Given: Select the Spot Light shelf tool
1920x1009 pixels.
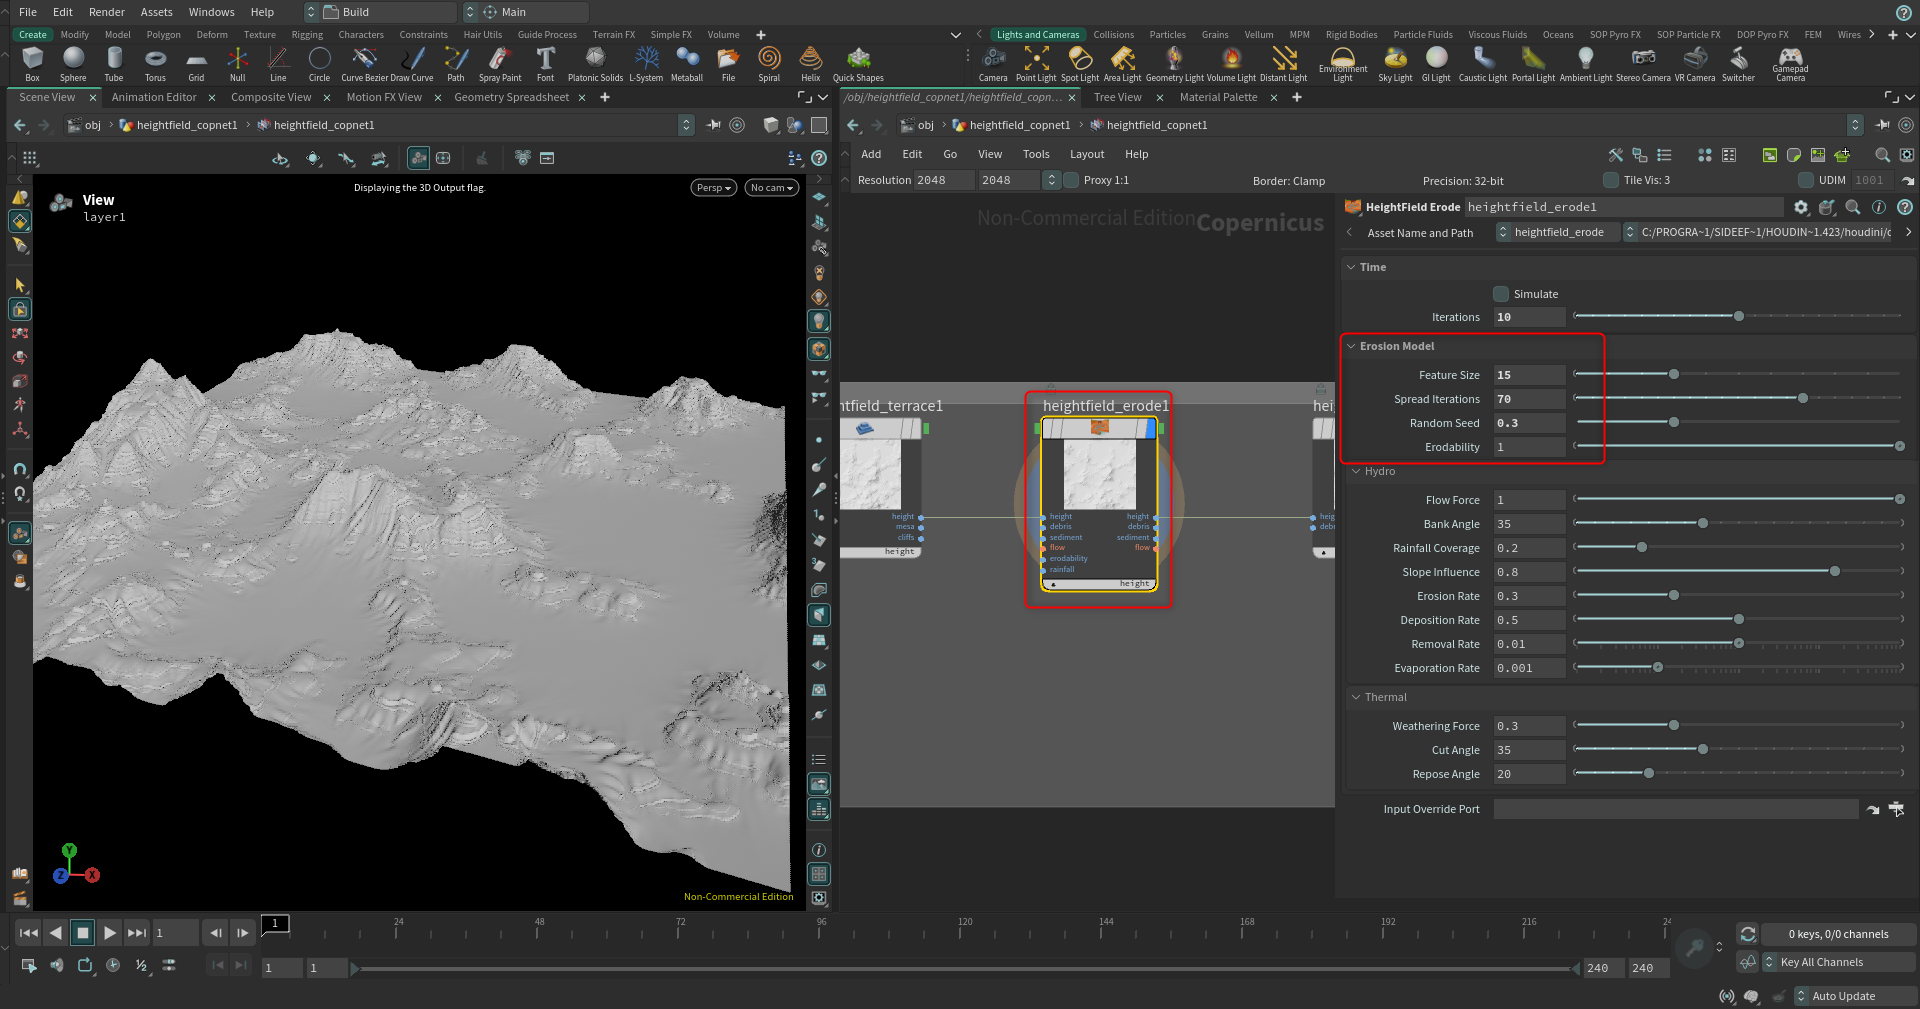Looking at the screenshot, I should (1080, 64).
